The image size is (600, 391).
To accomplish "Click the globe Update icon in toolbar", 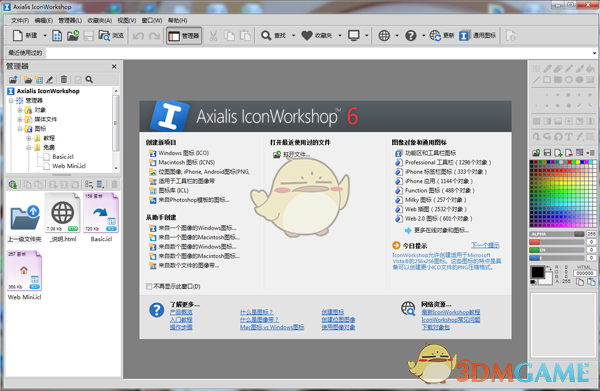I will [x=435, y=36].
